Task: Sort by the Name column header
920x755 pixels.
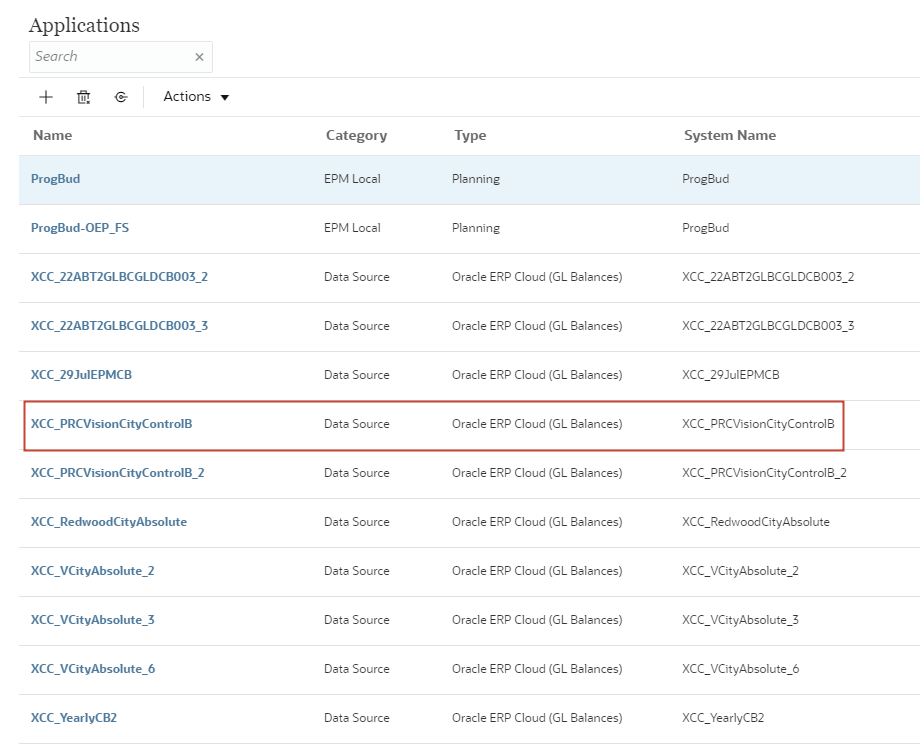Action: tap(53, 135)
